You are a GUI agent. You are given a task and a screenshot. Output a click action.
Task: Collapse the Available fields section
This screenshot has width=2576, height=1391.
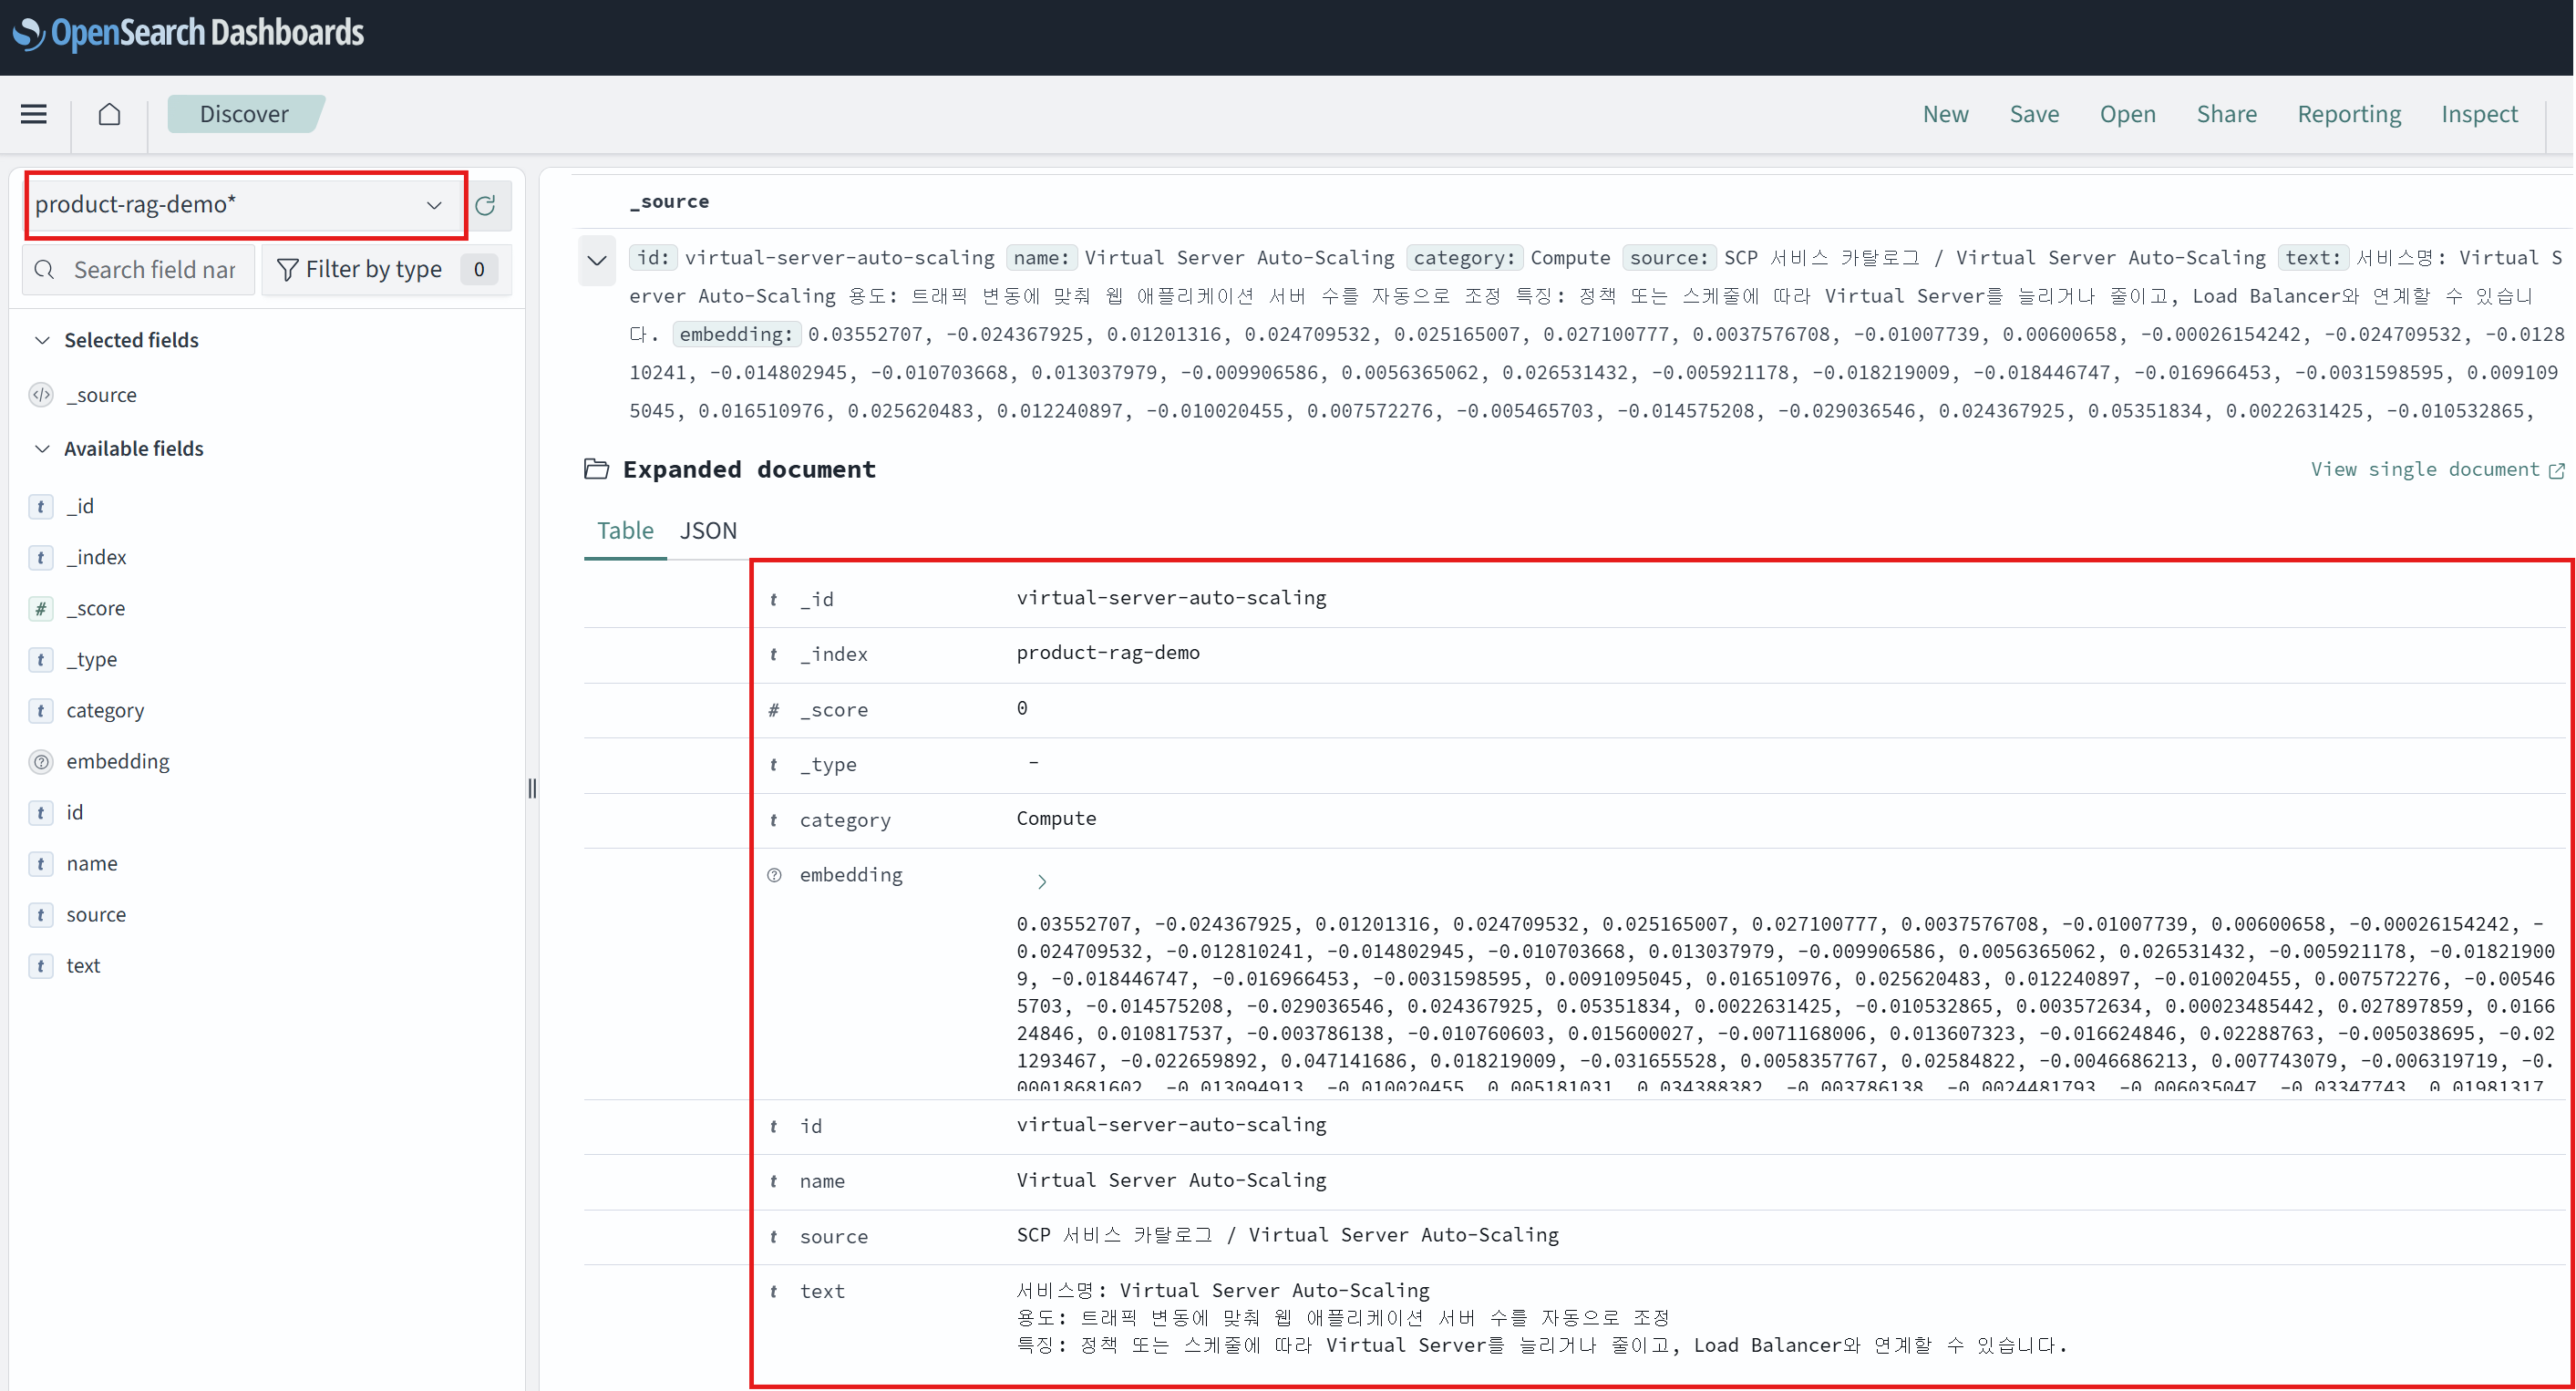point(42,449)
